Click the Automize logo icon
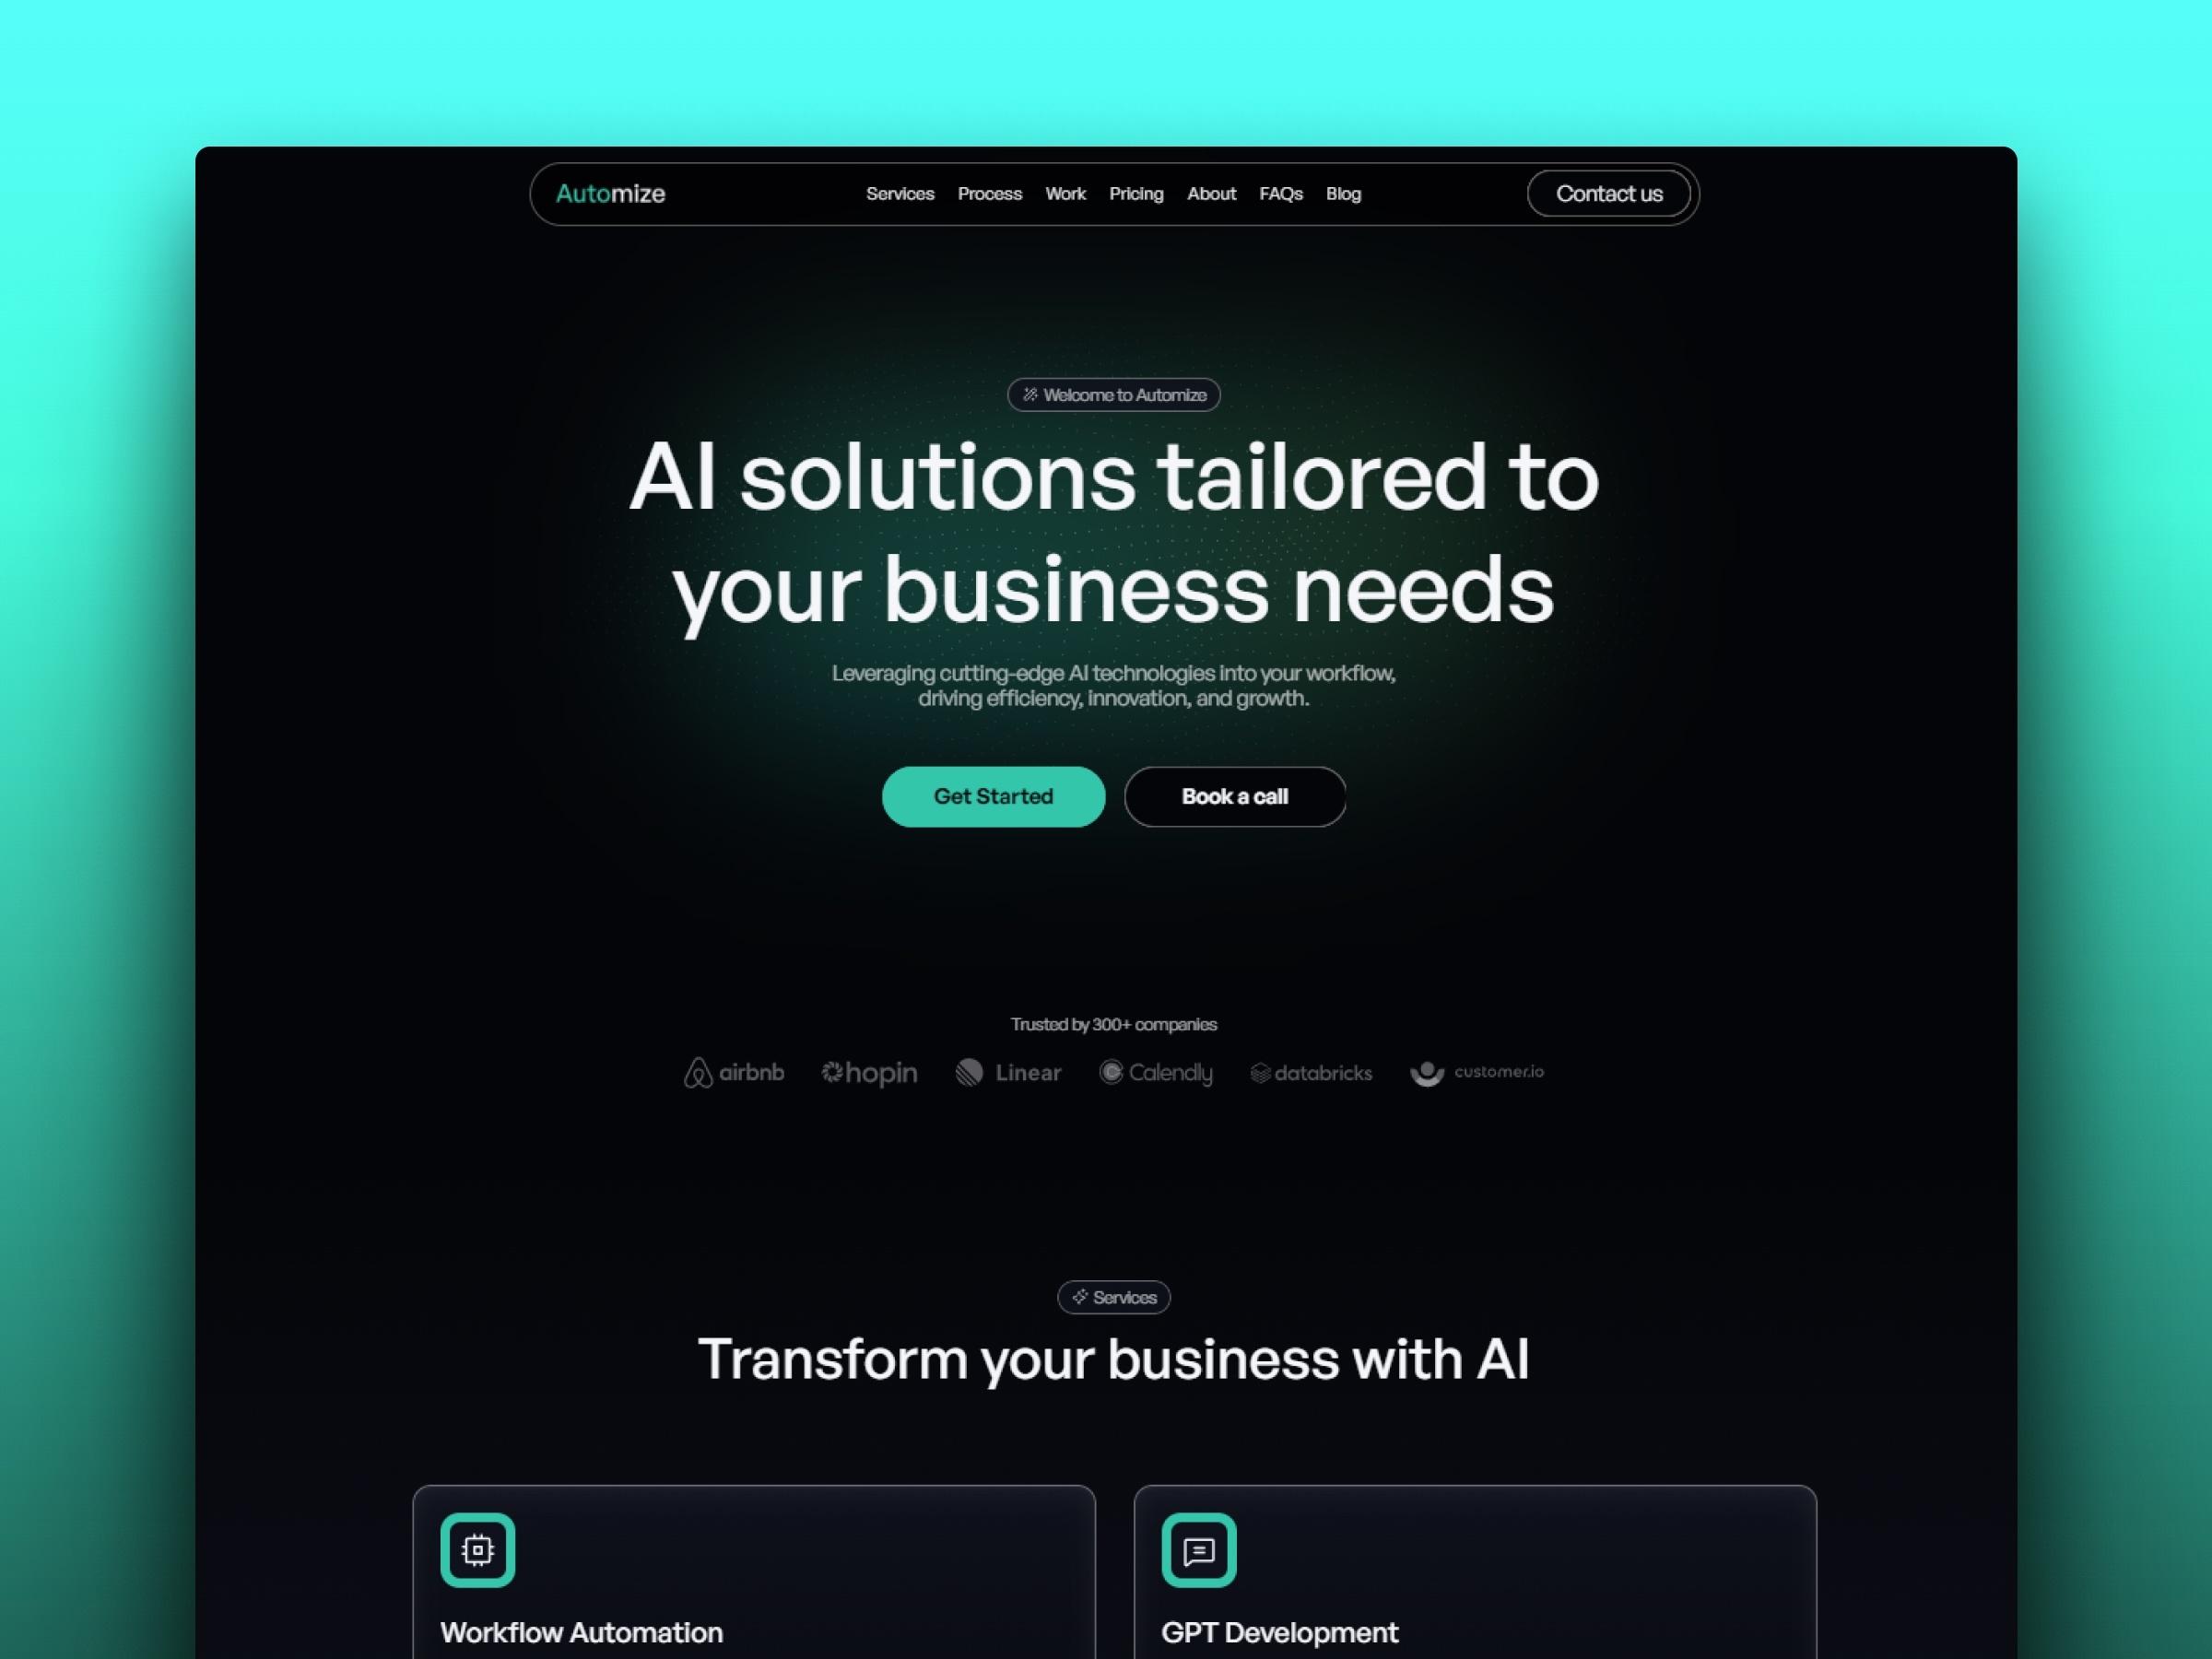2212x1659 pixels. pos(609,194)
